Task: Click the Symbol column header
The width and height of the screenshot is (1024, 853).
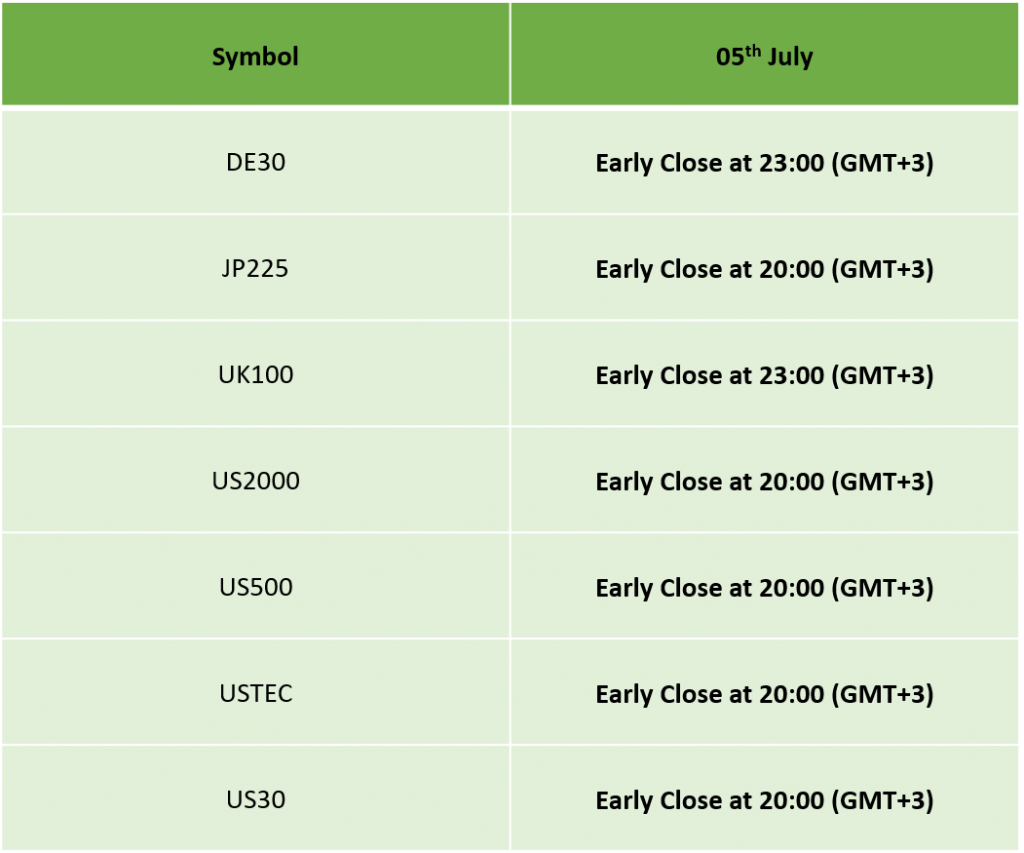Action: click(255, 54)
